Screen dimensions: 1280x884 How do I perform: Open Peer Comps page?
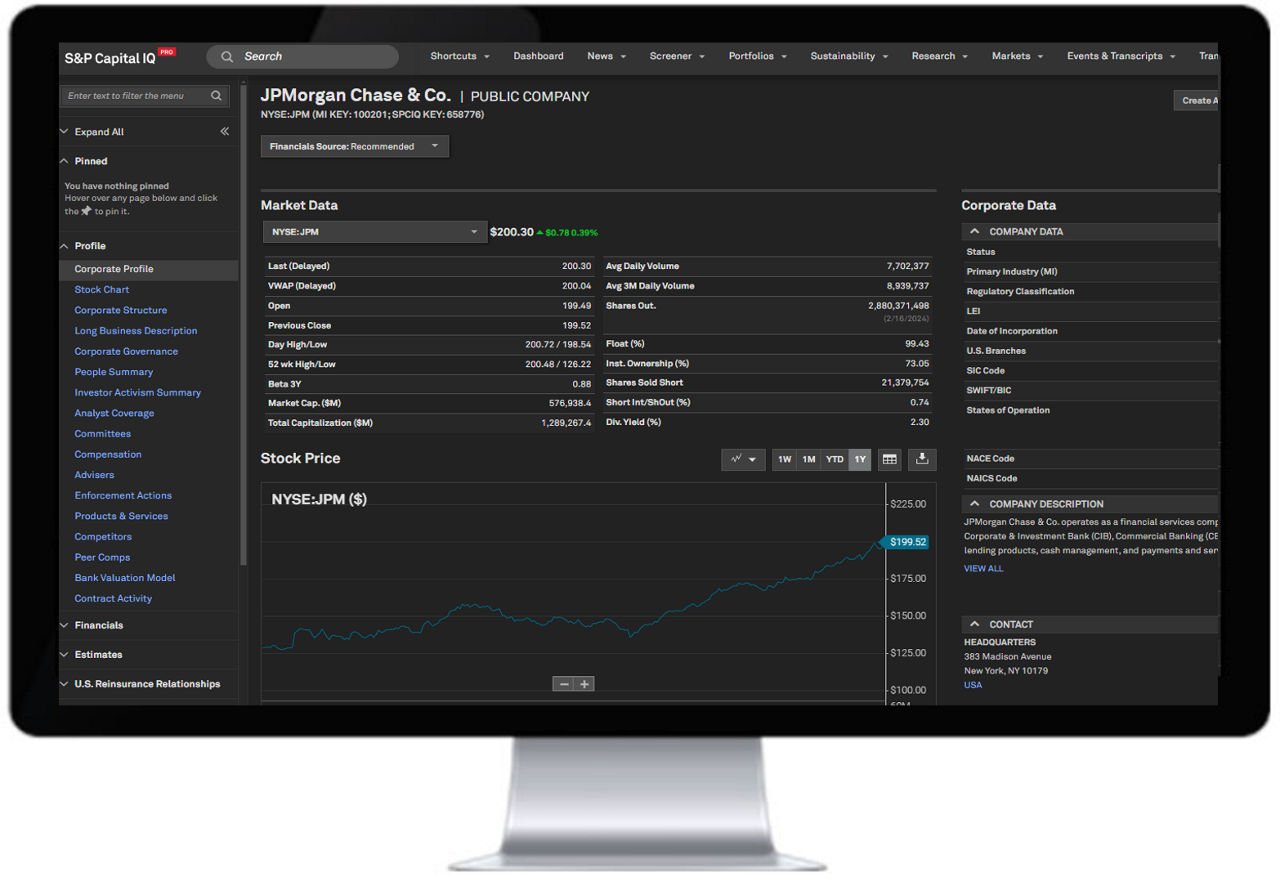tap(102, 558)
